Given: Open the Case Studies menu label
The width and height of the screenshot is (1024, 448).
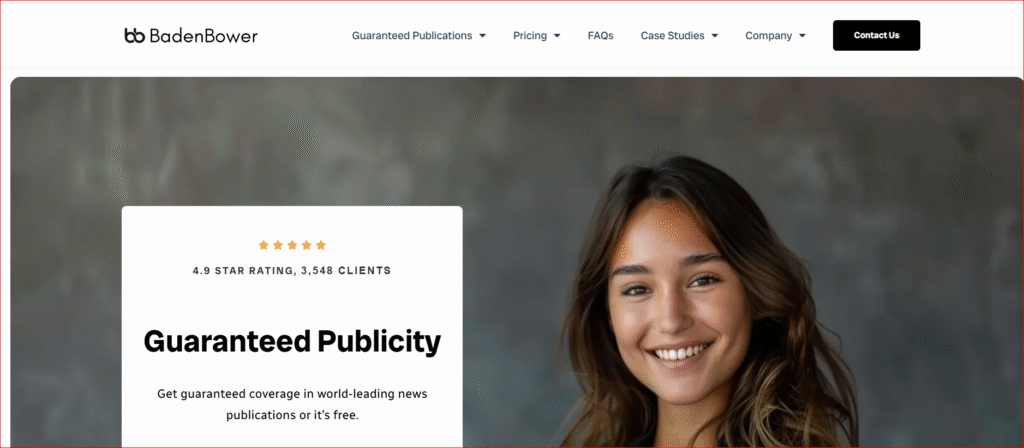Looking at the screenshot, I should [x=672, y=36].
